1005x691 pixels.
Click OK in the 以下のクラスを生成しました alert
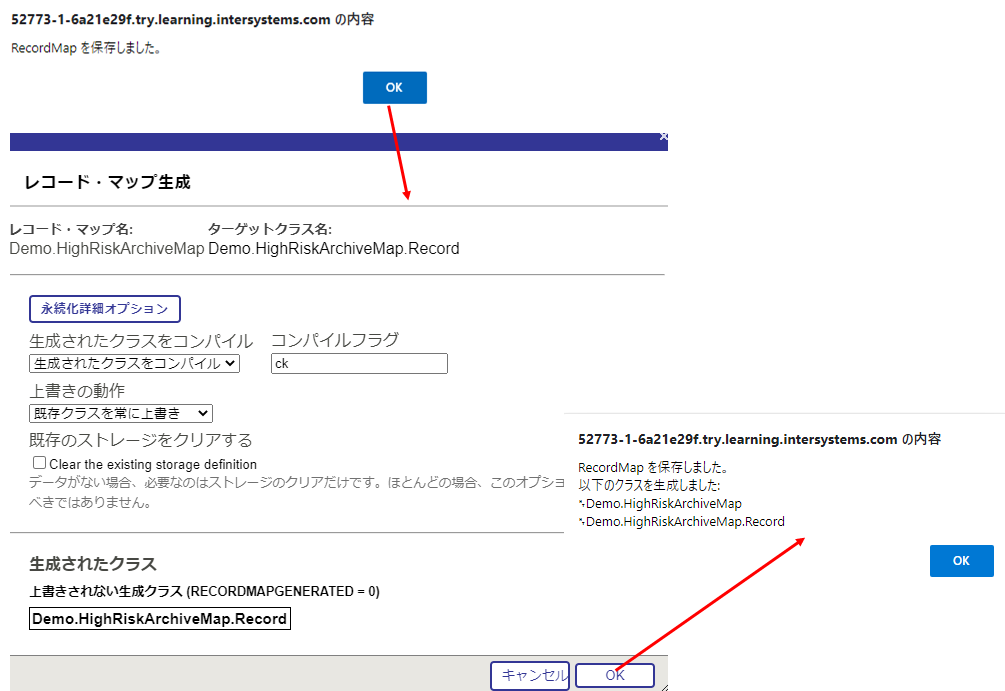click(961, 561)
